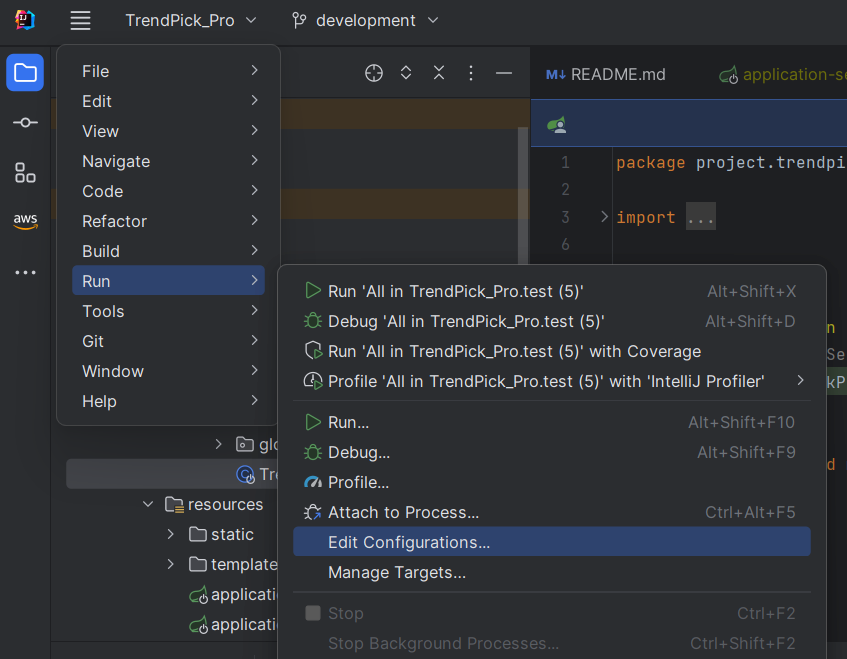Image resolution: width=847 pixels, height=659 pixels.
Task: Choose Run... from the Run submenu
Action: click(x=552, y=422)
